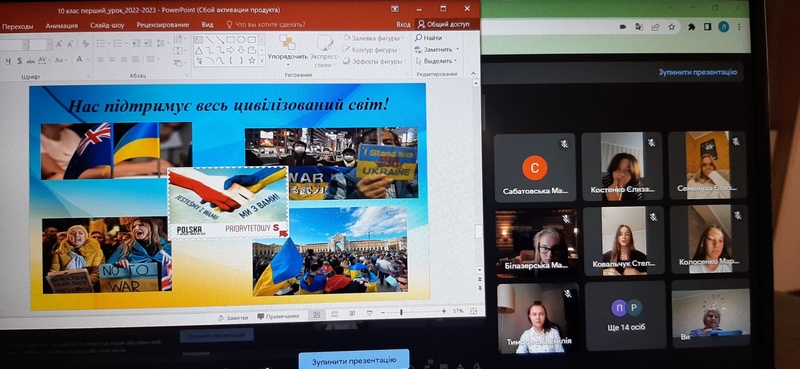This screenshot has width=800, height=369.
Task: Click Общий доступ share button
Action: (446, 24)
